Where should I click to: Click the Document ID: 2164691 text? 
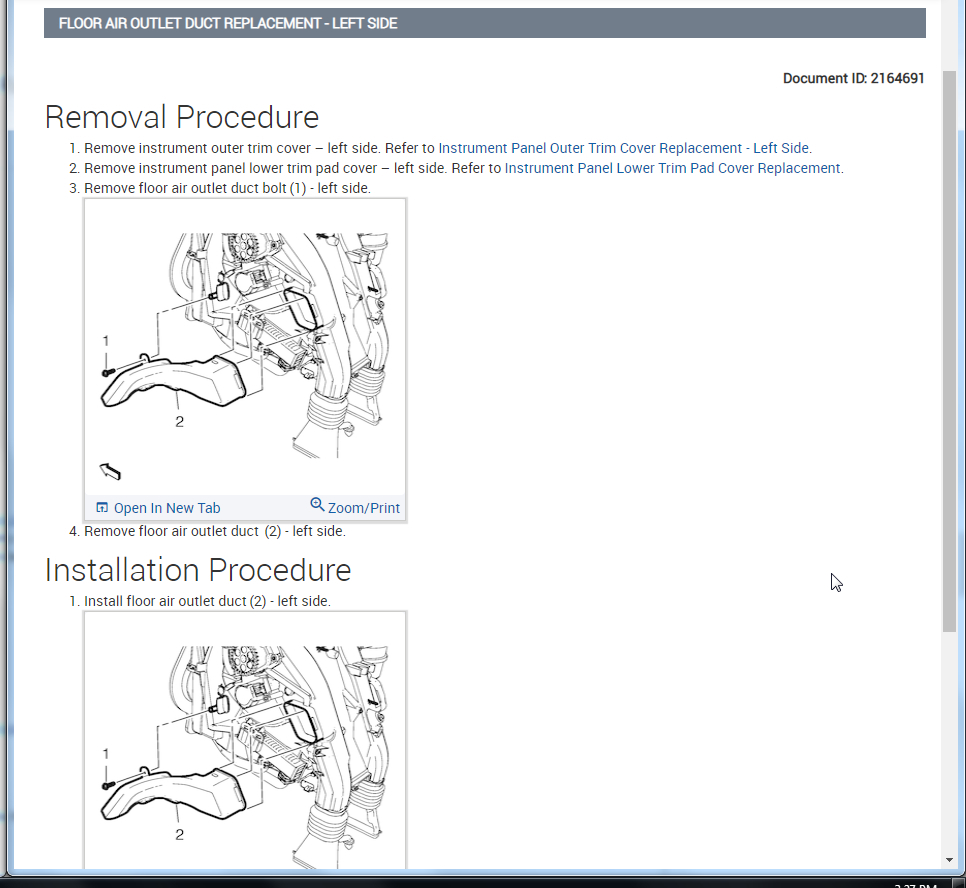click(x=853, y=78)
